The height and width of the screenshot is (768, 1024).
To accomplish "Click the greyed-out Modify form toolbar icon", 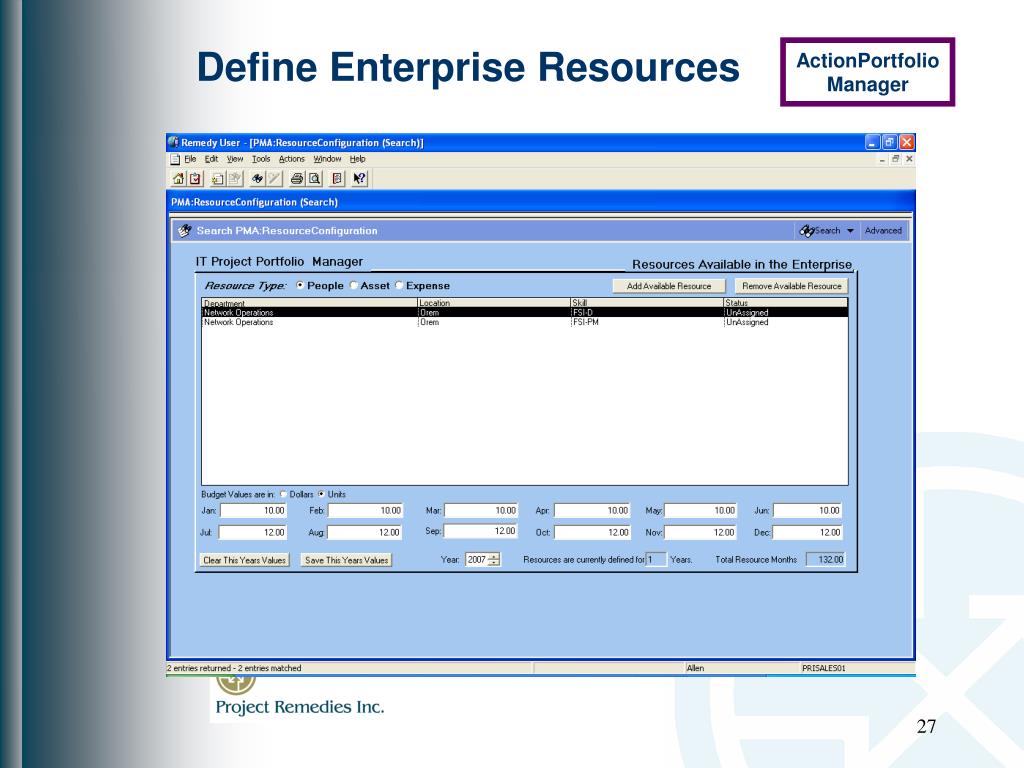I will pos(234,178).
